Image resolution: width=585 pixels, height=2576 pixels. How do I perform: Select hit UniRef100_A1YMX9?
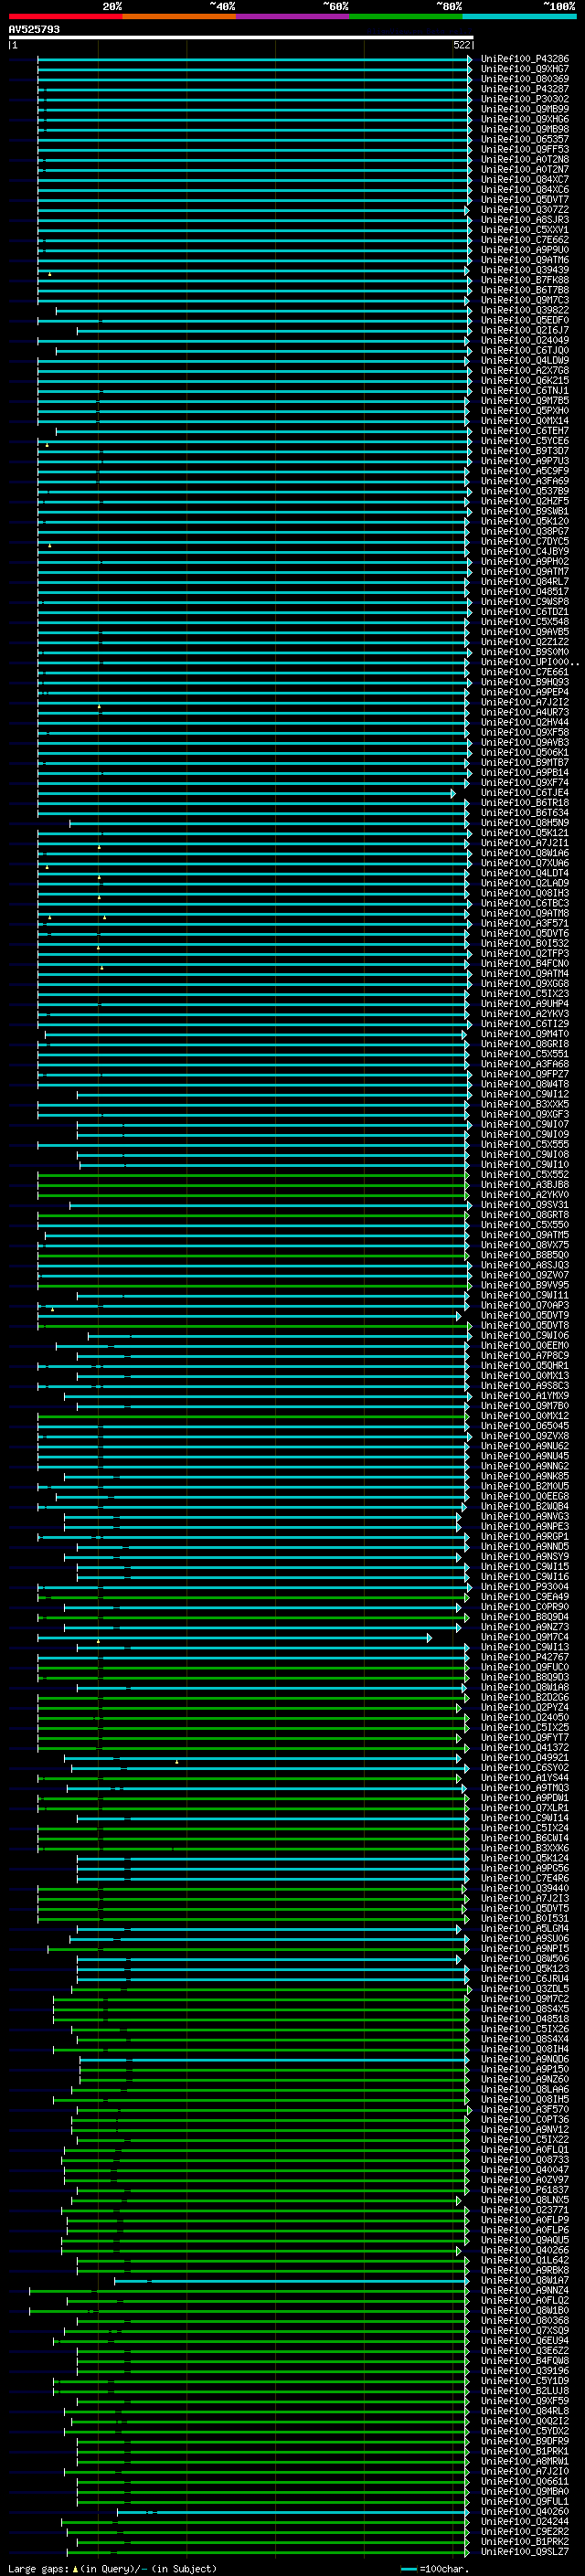(524, 1396)
